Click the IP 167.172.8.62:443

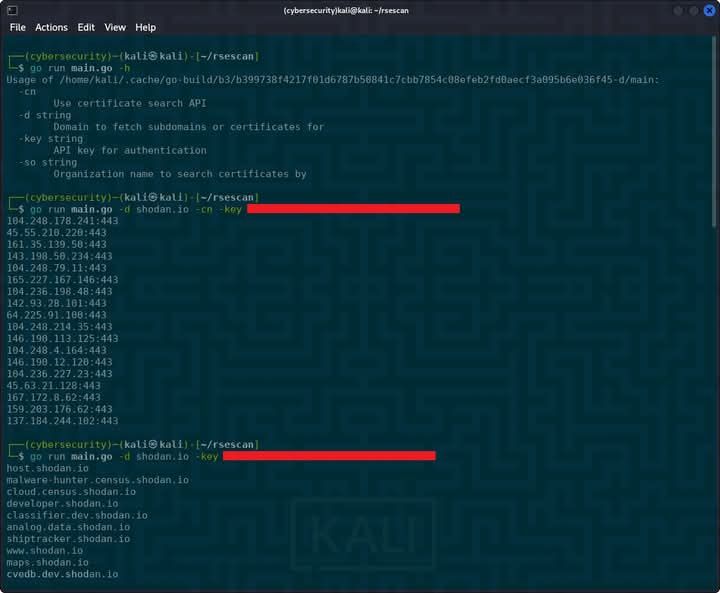pyautogui.click(x=54, y=397)
